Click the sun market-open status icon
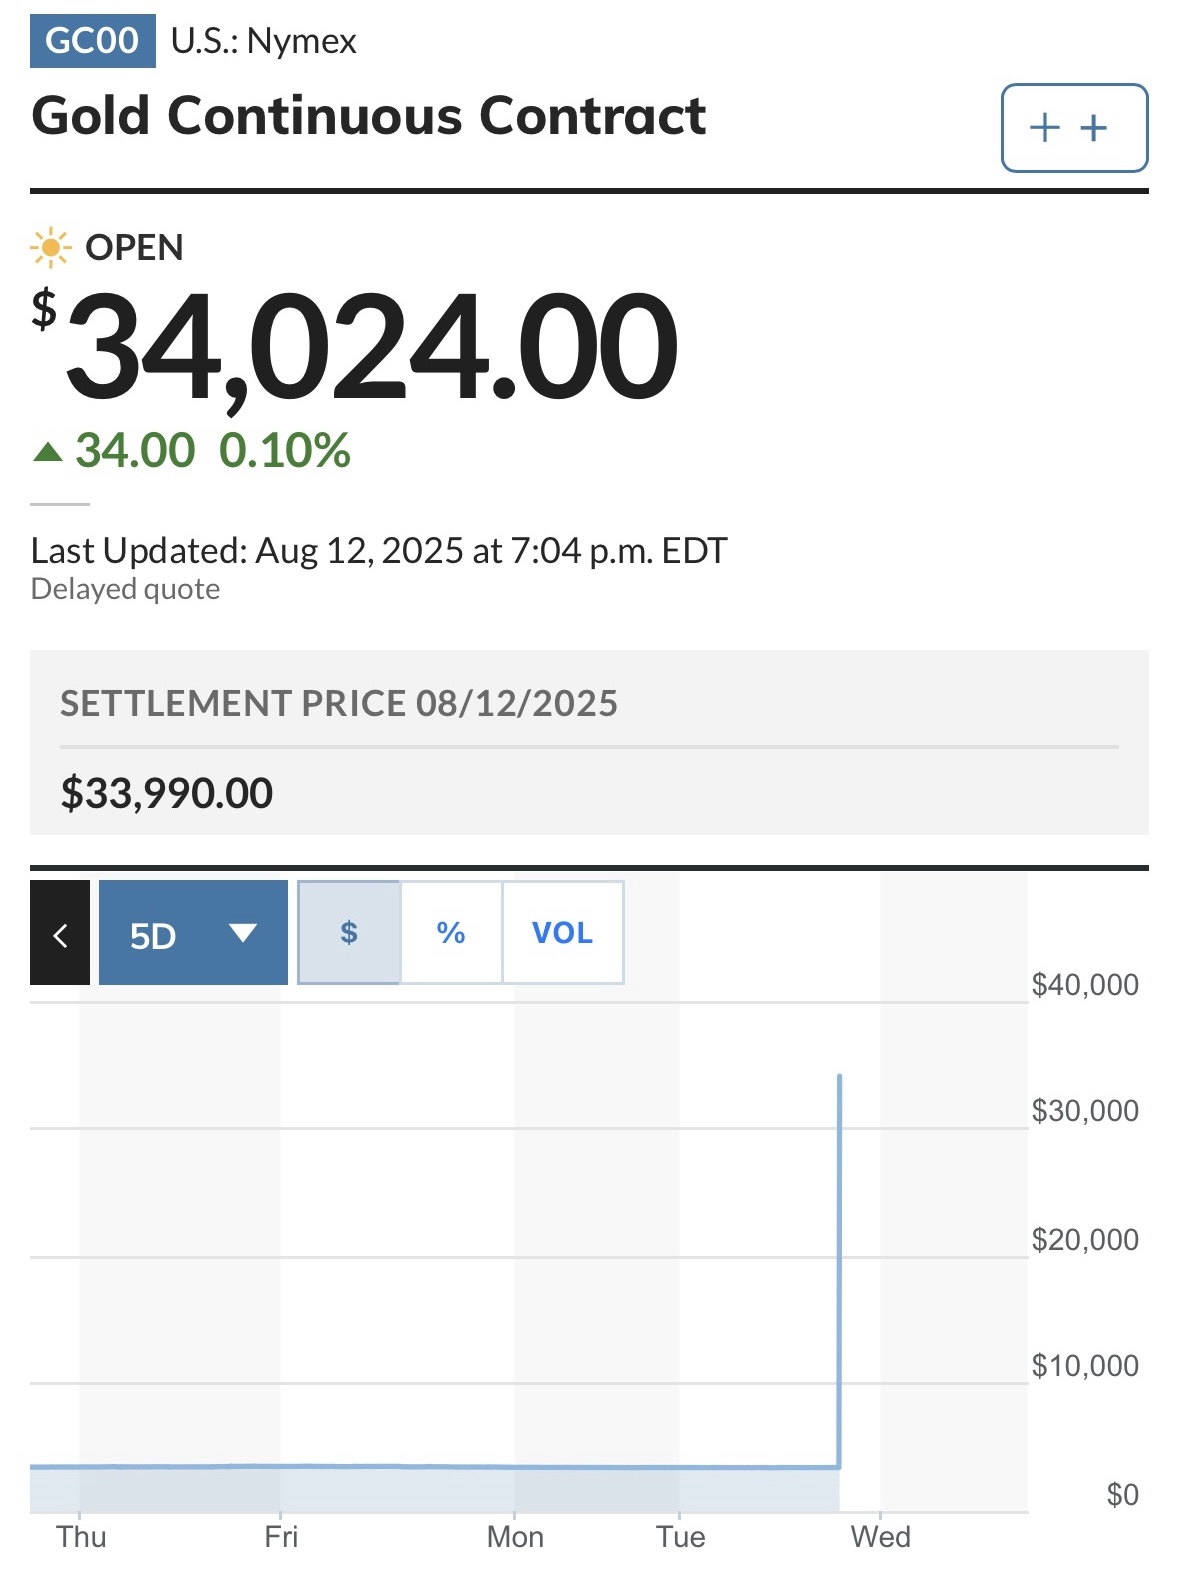 50,247
